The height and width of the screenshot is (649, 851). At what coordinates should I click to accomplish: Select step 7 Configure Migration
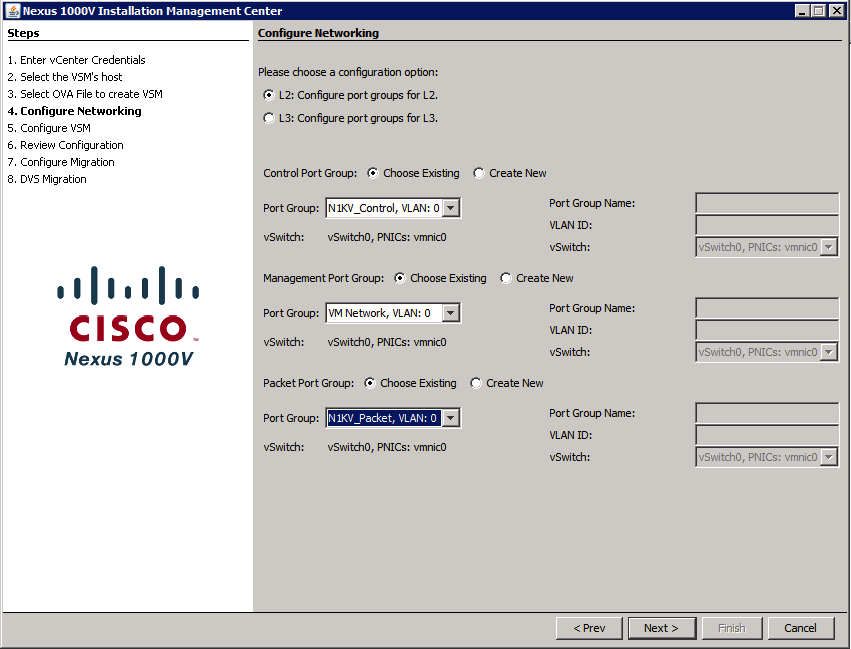61,162
